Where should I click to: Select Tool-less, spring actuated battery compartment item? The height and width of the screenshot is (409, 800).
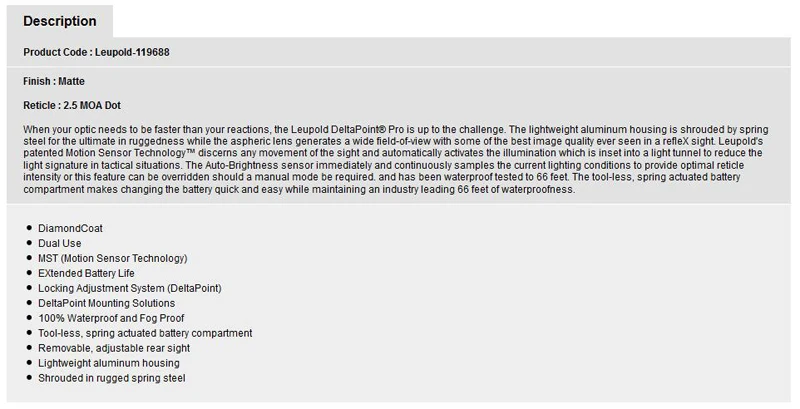click(x=145, y=333)
